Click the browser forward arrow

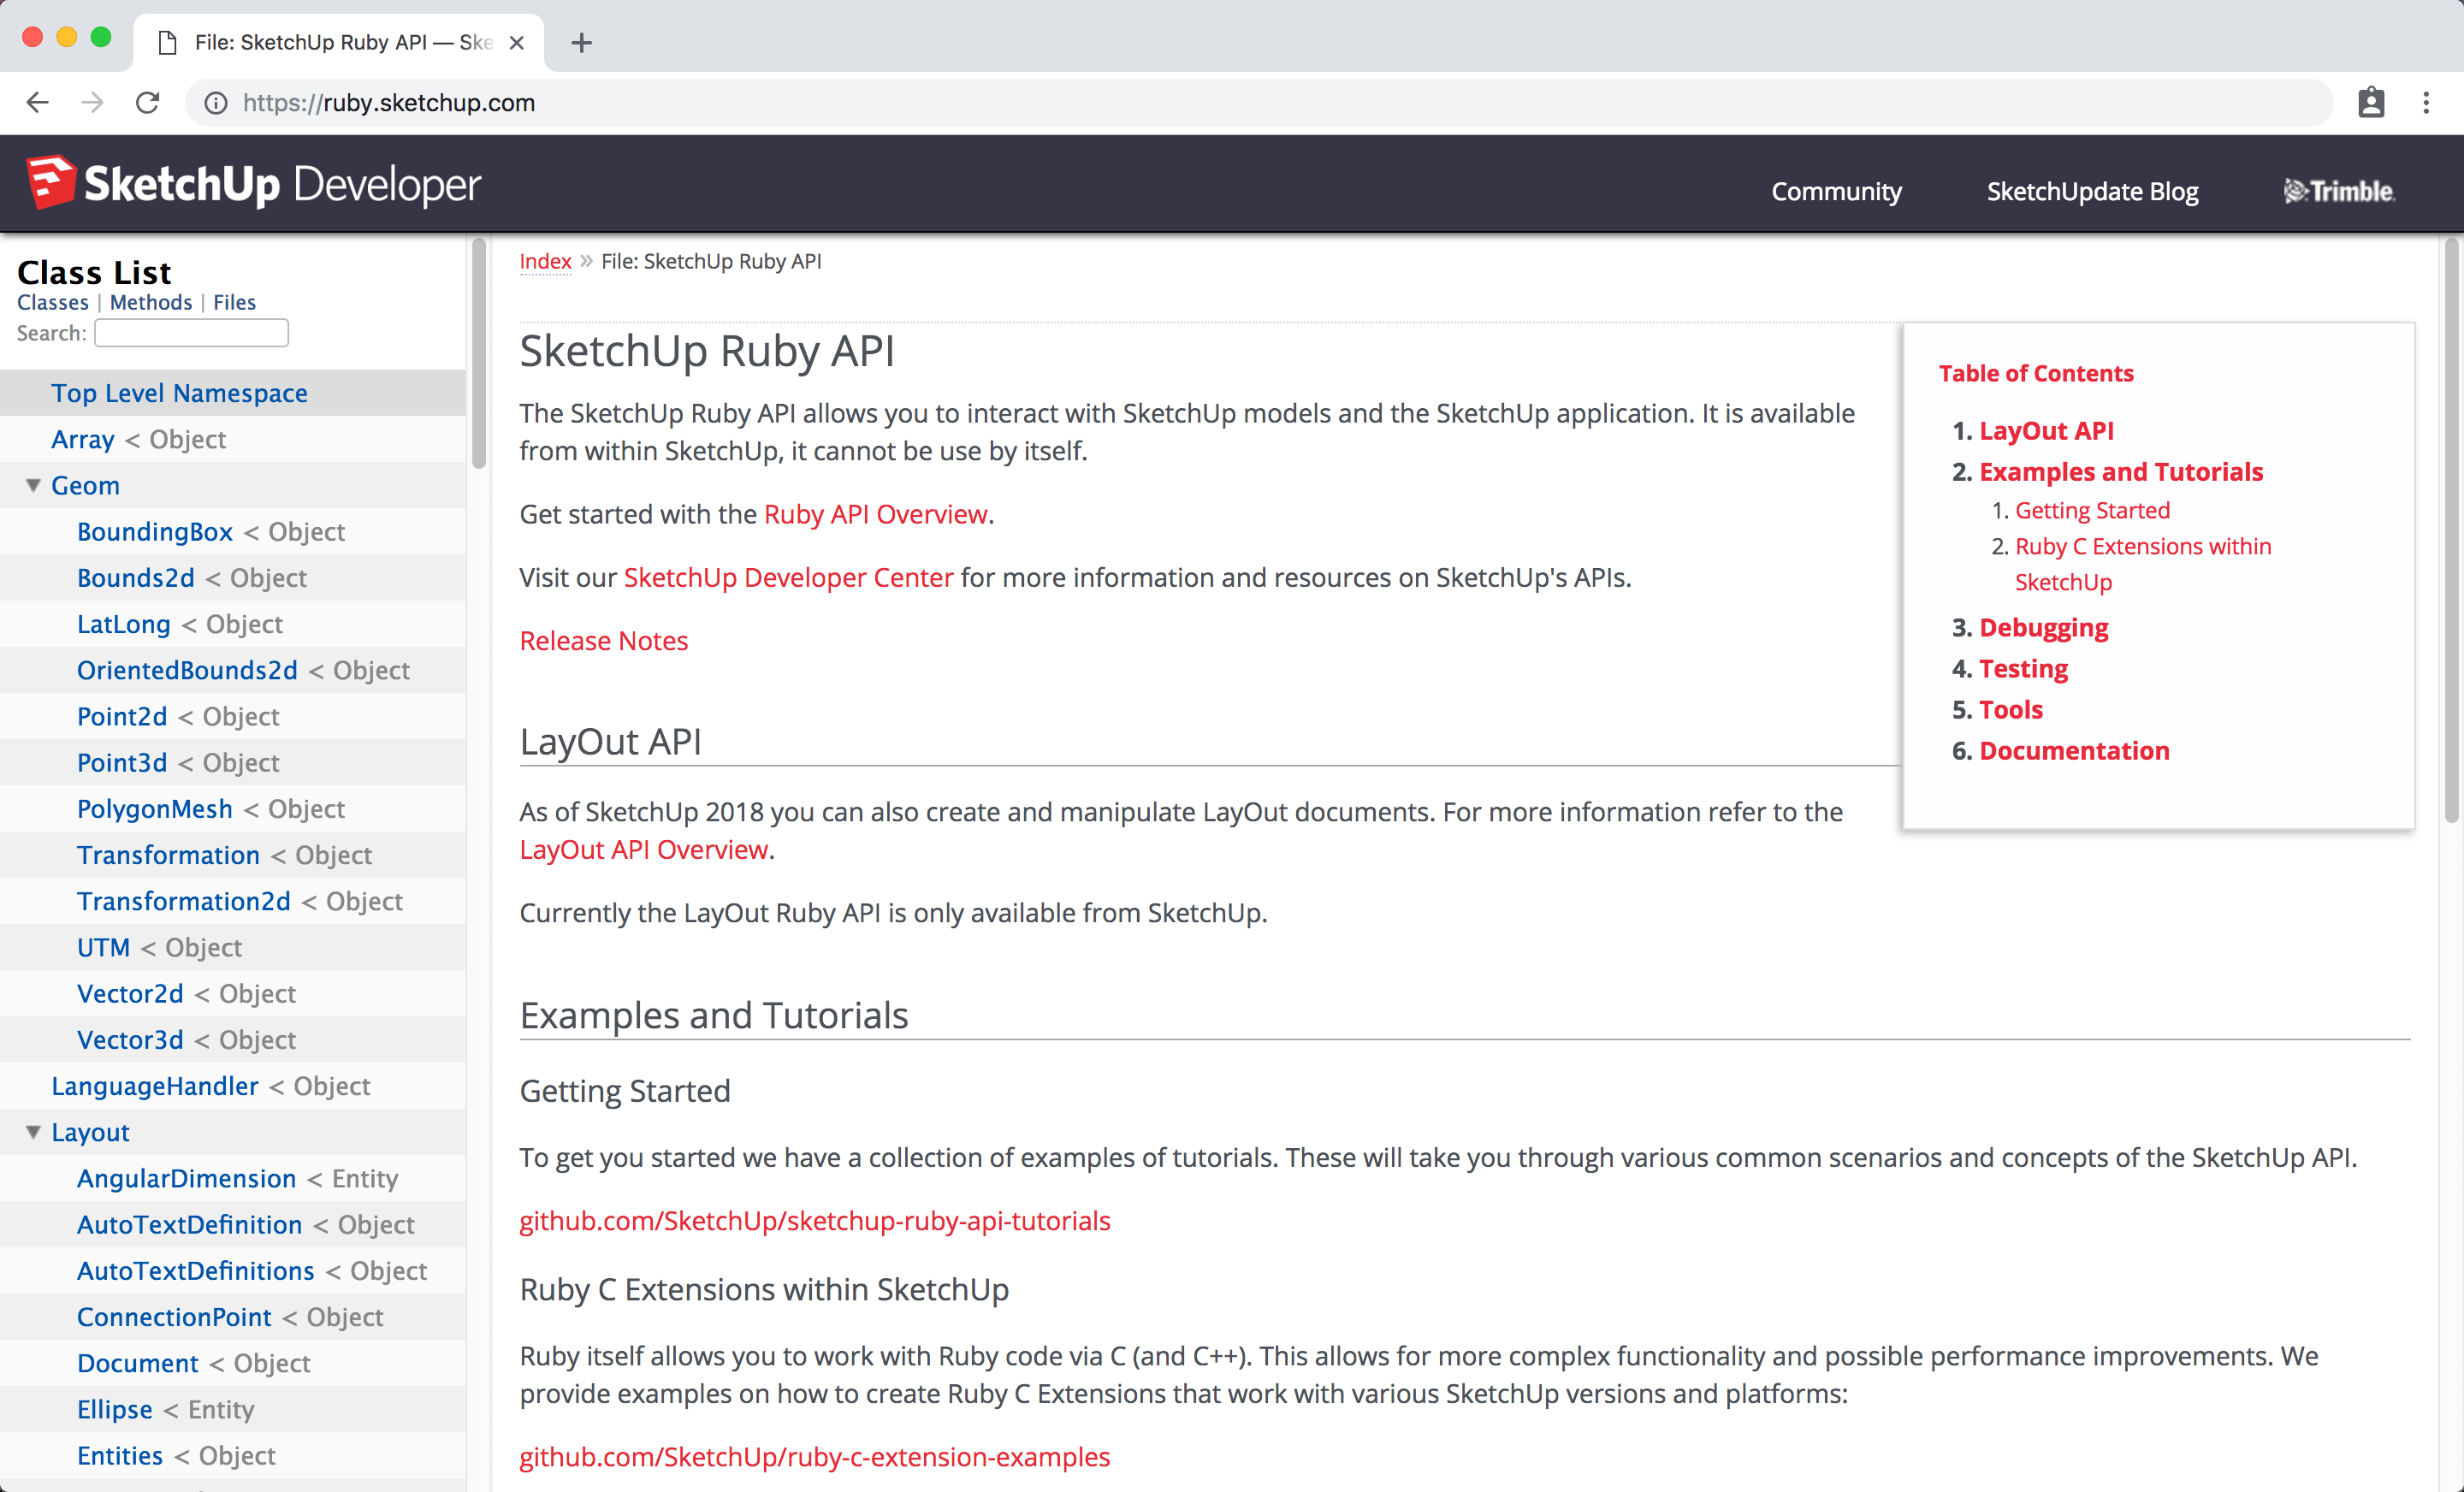click(92, 103)
